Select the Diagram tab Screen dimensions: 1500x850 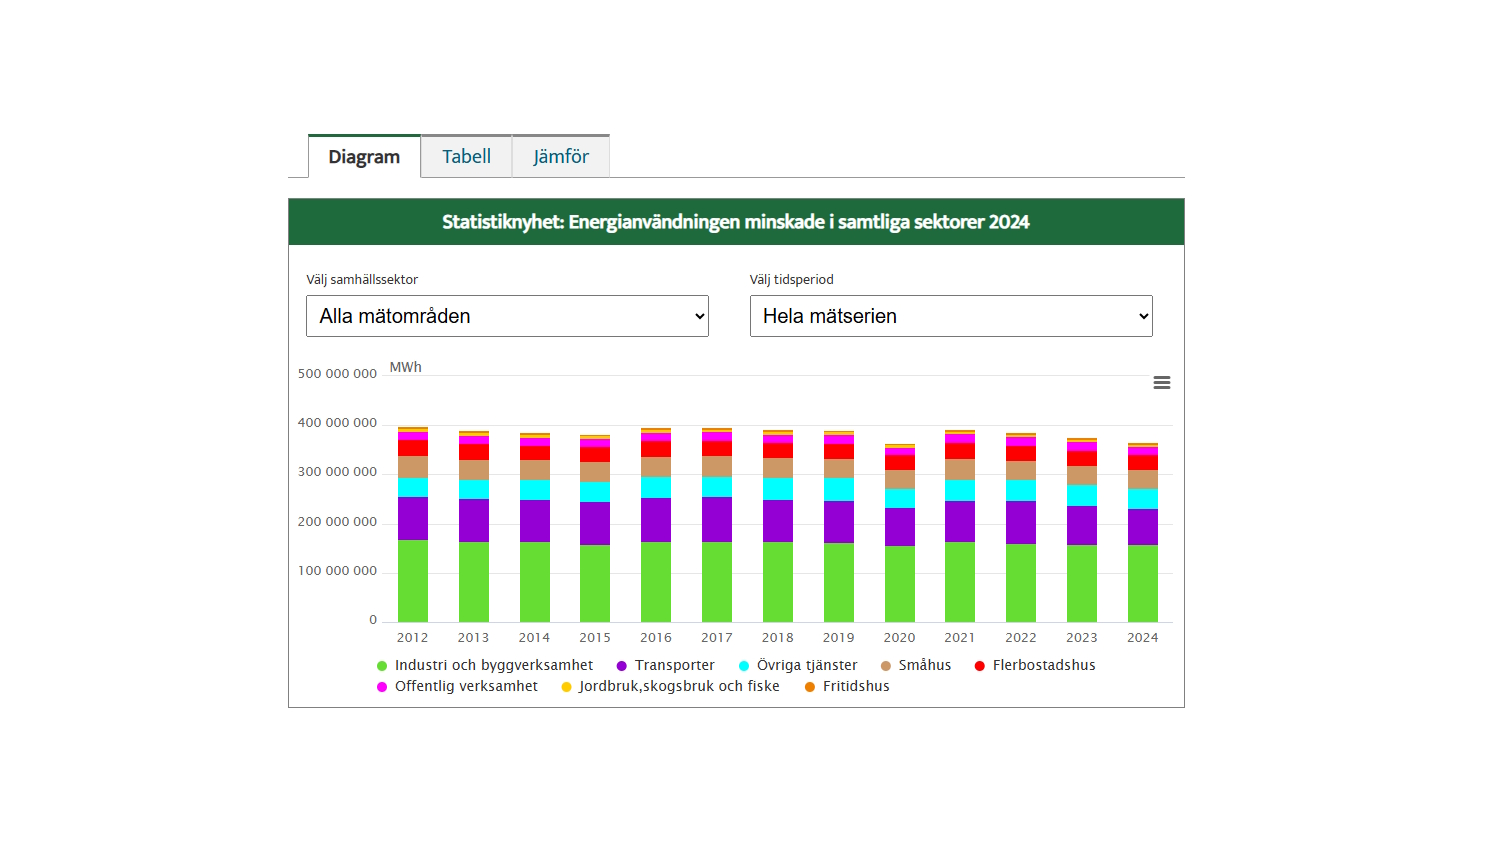pyautogui.click(x=364, y=158)
